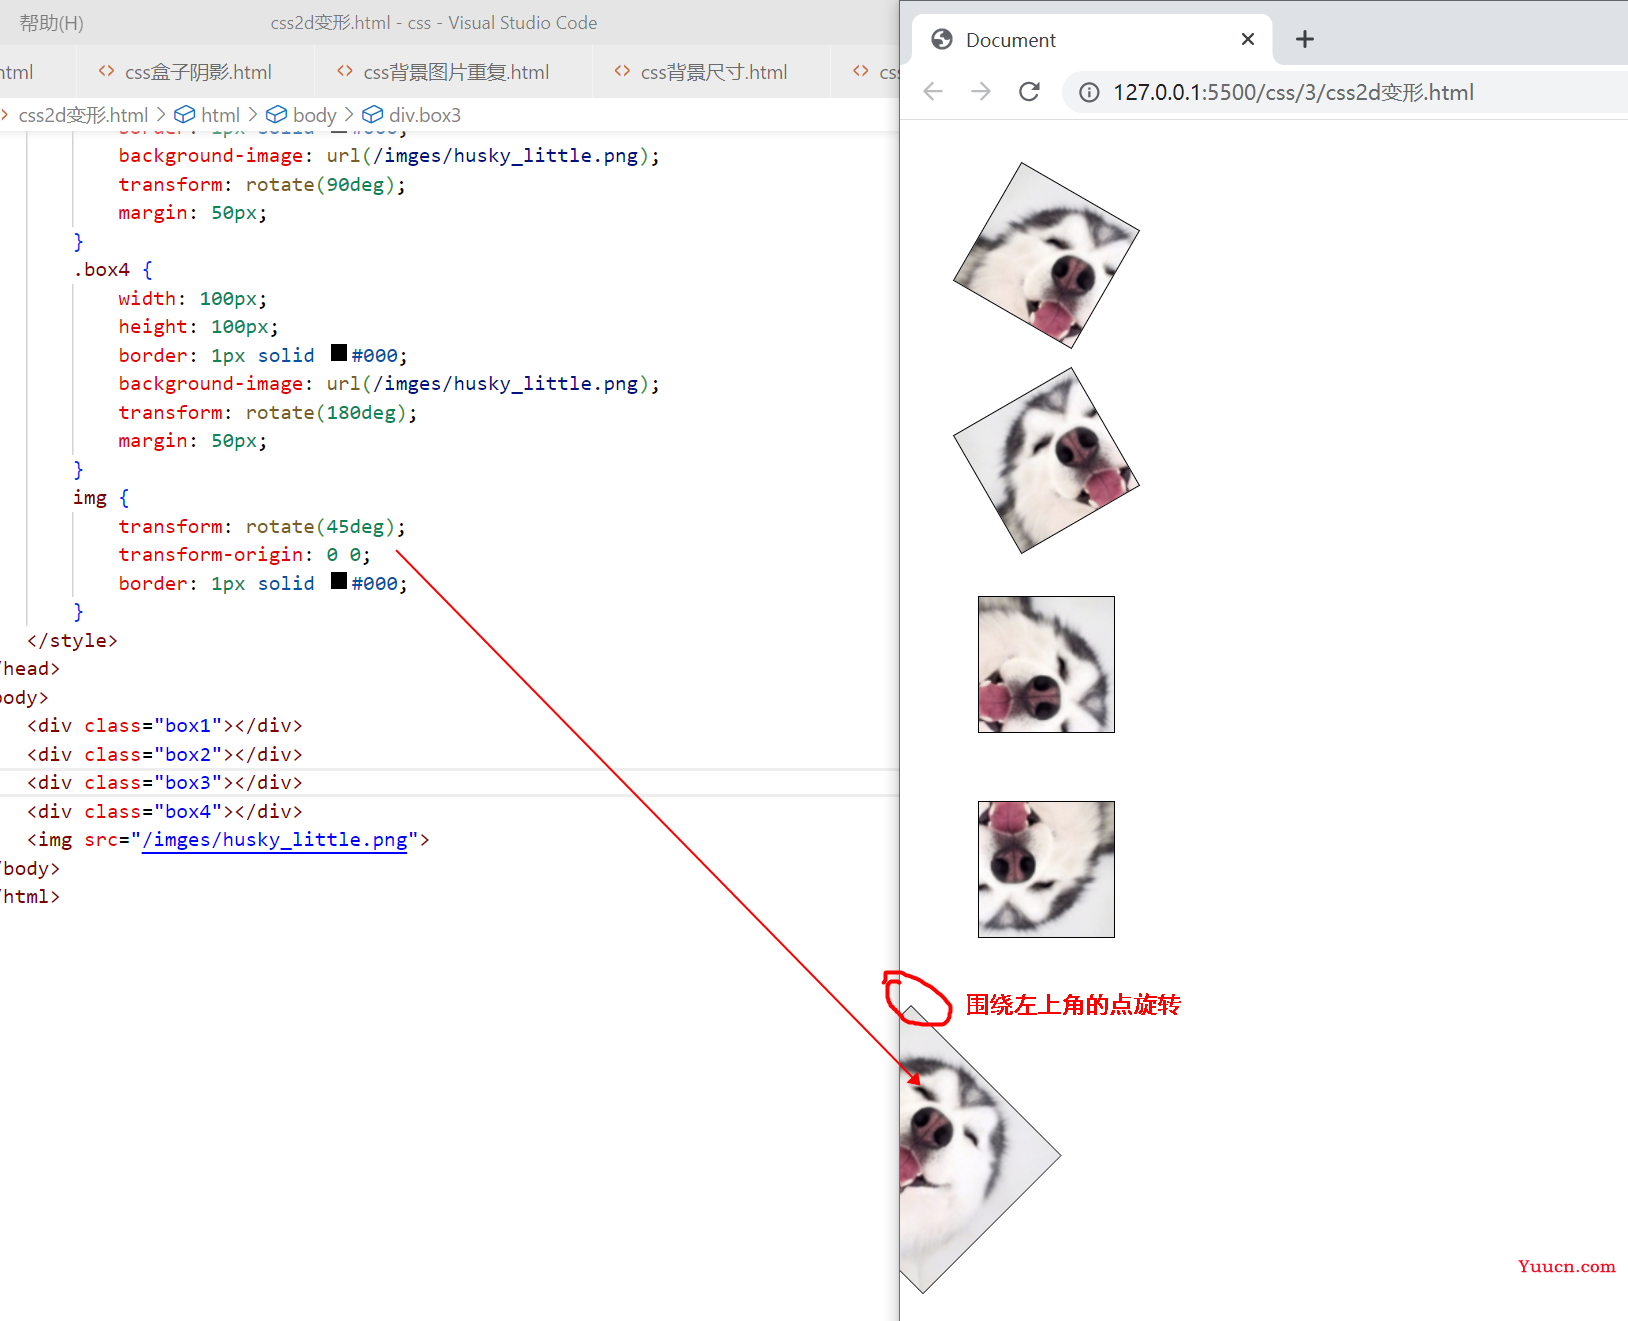Click the div class="box3" line
Screen dimensions: 1628x1321
point(165,783)
